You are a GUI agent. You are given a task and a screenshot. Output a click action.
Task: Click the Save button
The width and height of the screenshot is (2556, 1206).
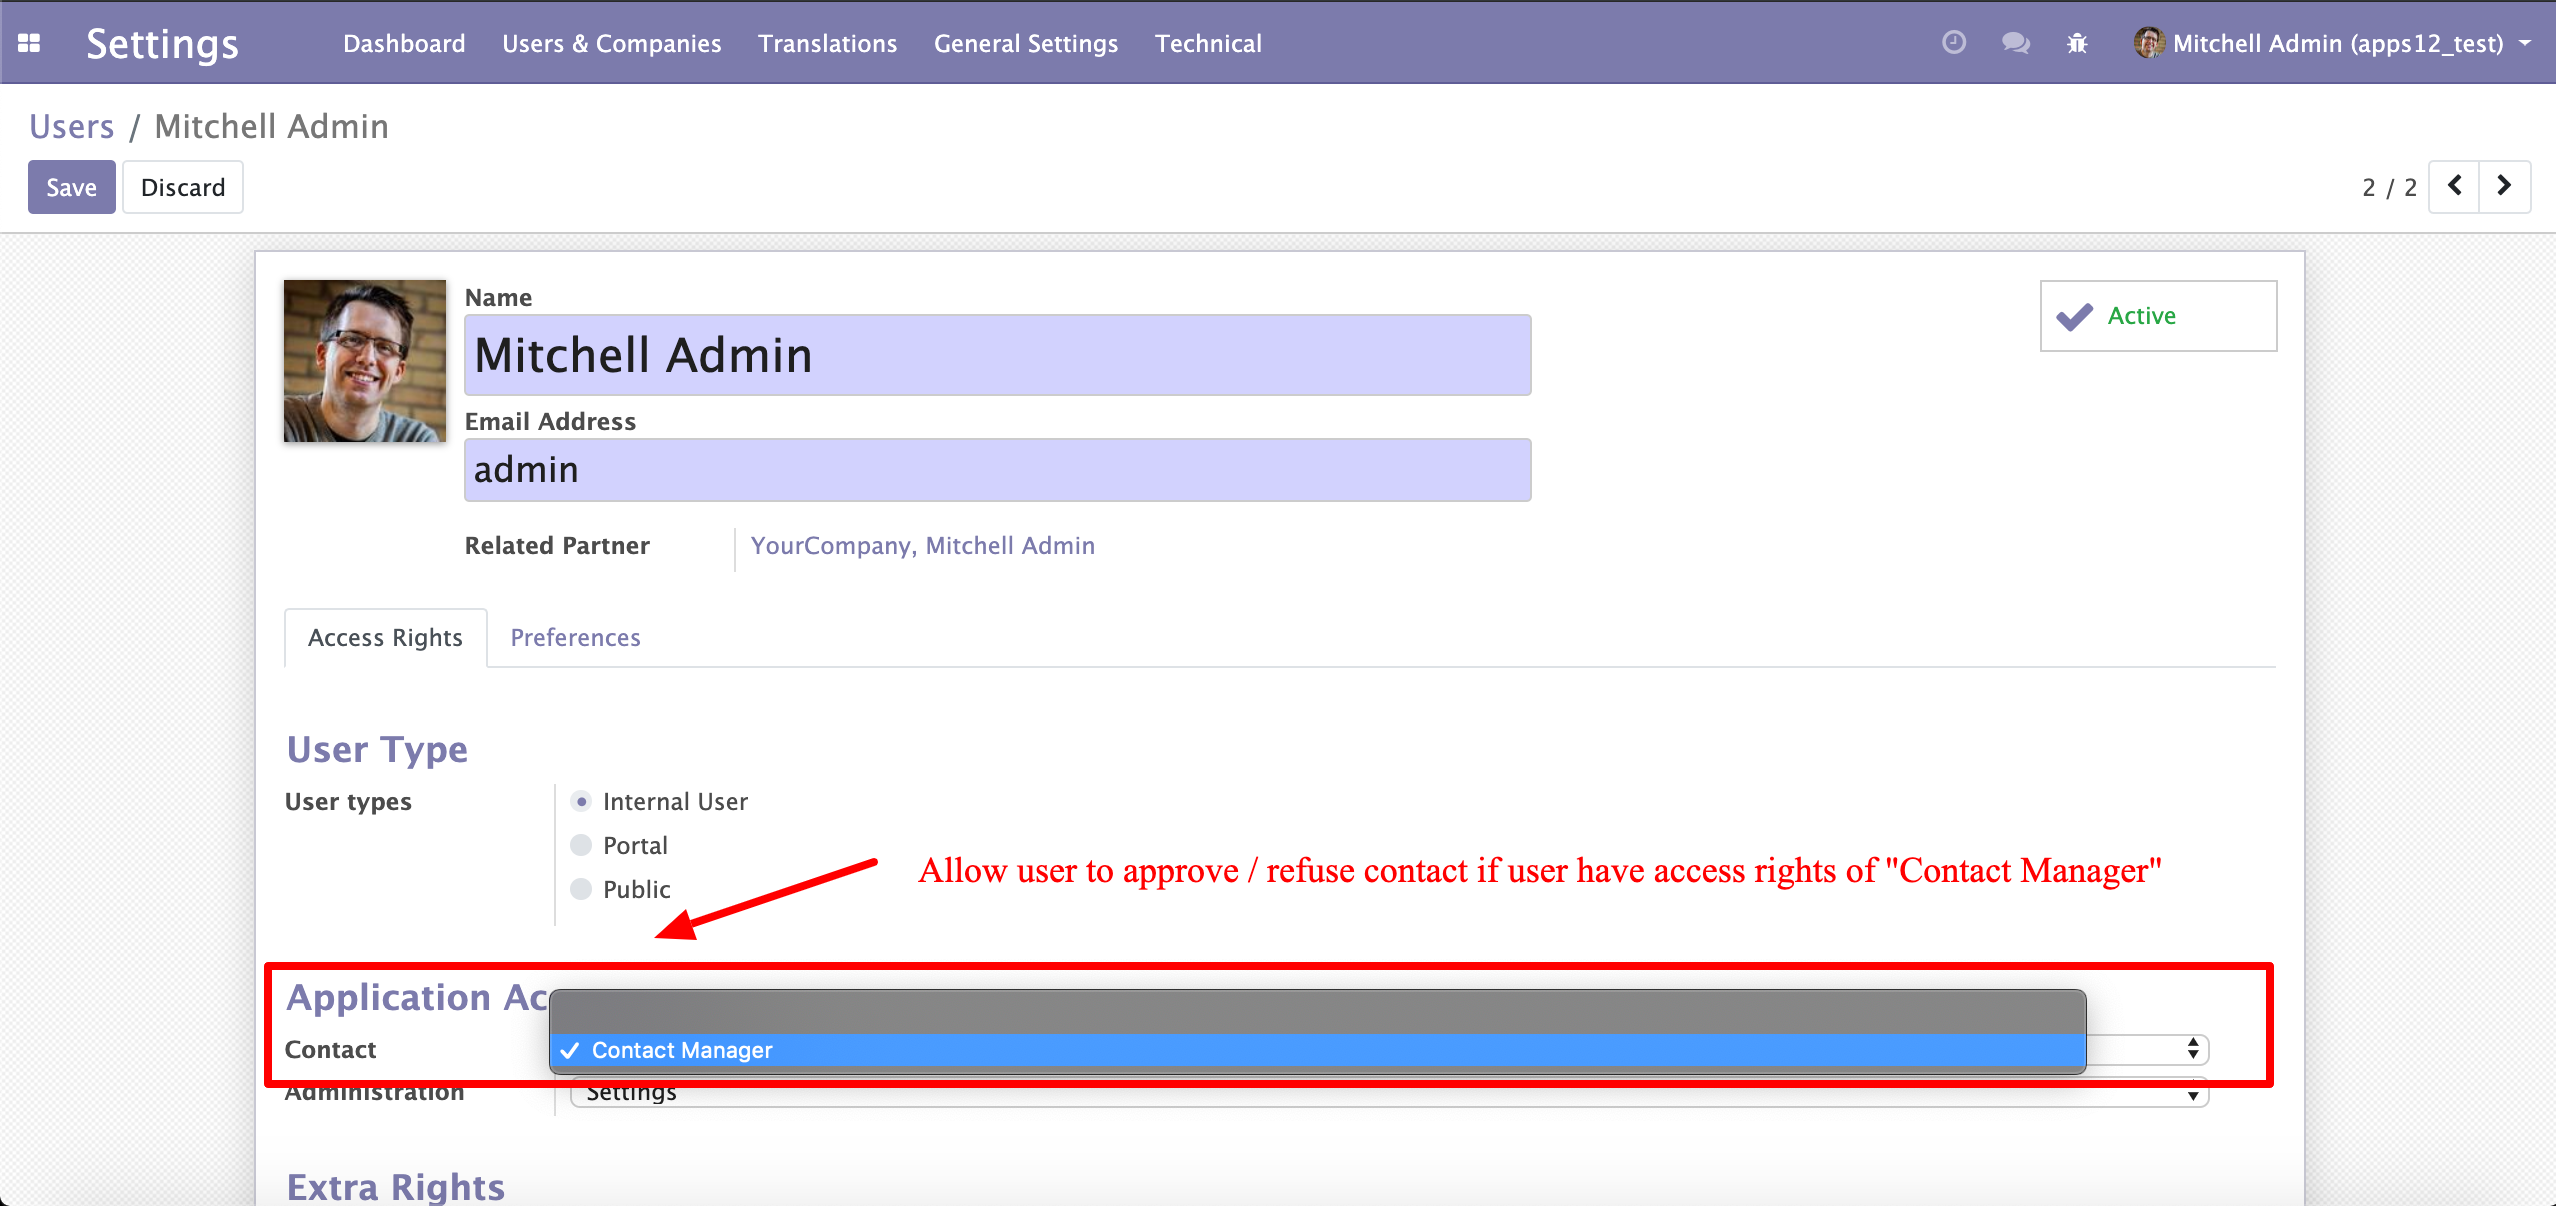(71, 187)
